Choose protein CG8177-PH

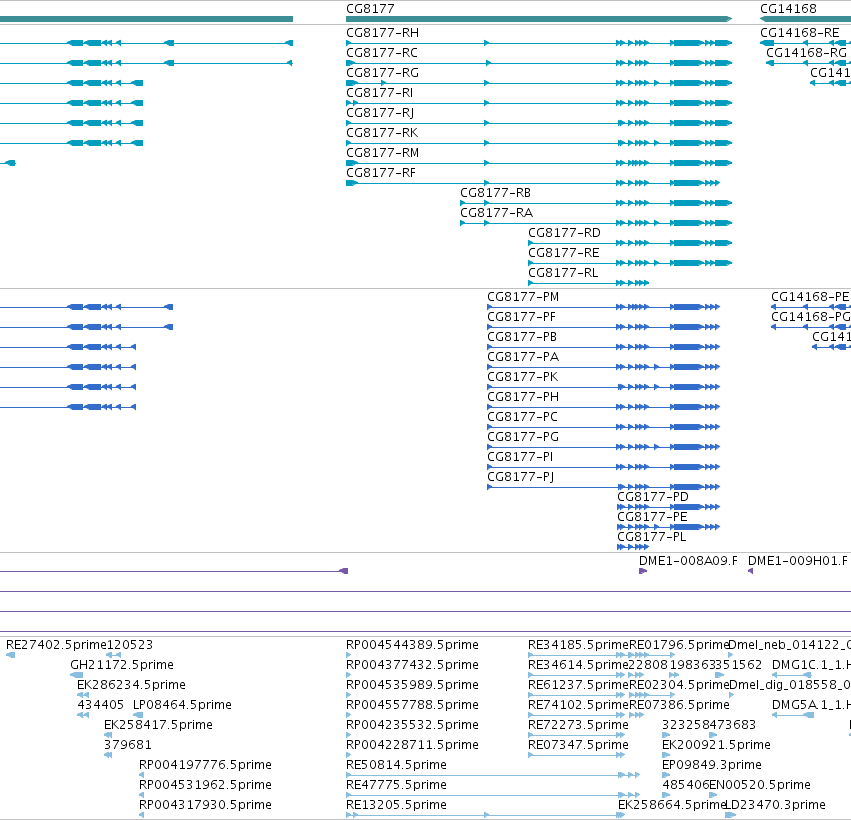[523, 398]
